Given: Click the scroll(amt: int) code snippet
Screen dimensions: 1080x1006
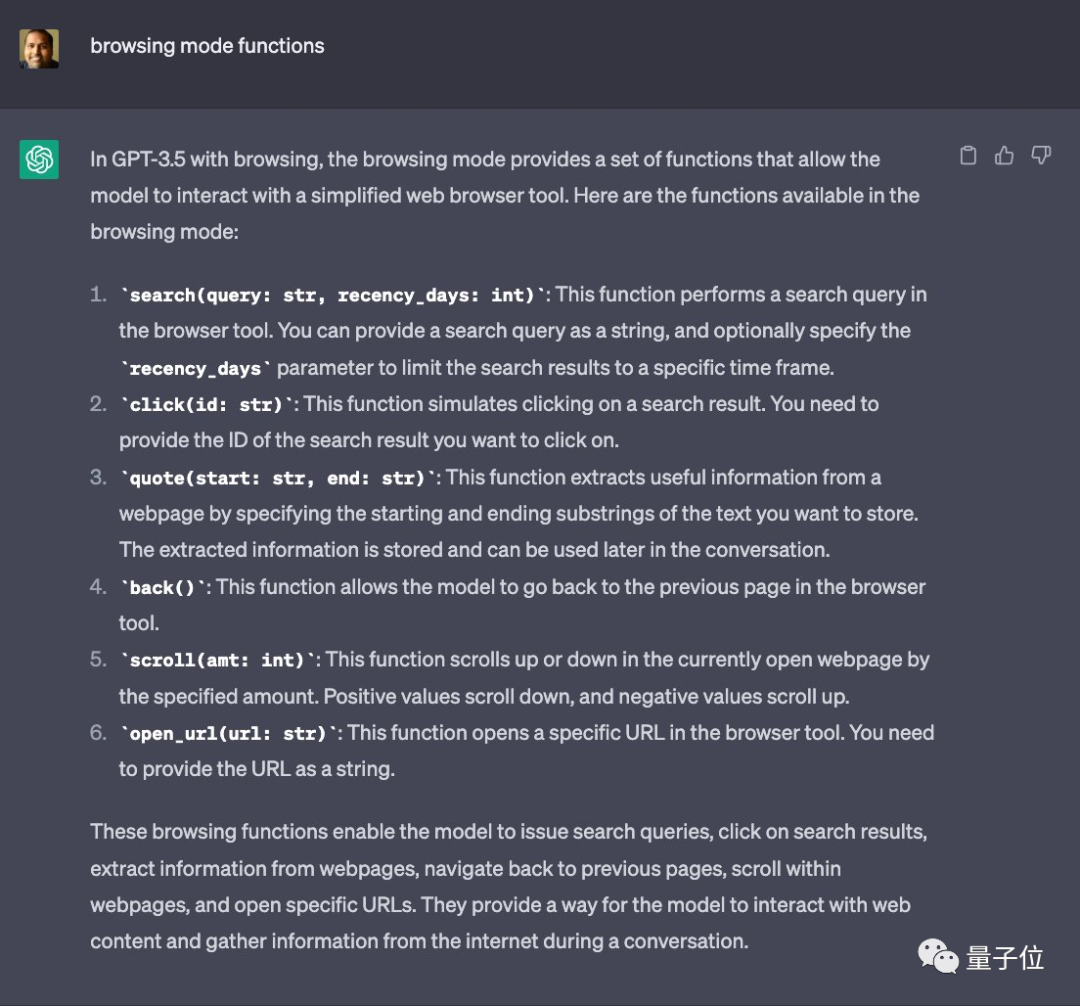Looking at the screenshot, I should (218, 660).
